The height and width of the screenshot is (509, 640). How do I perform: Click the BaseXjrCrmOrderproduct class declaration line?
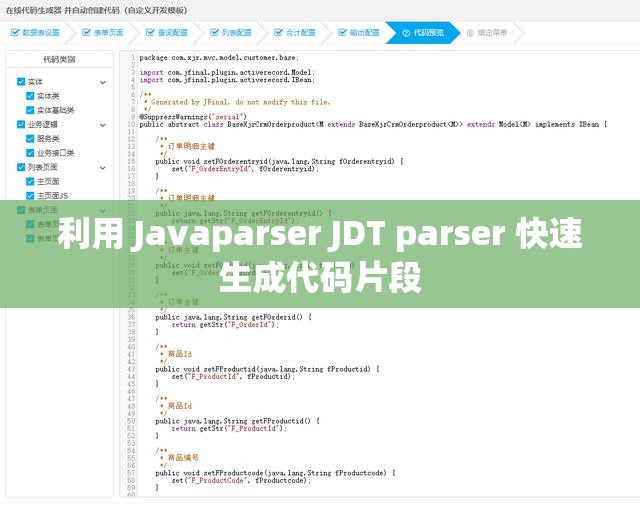coord(373,124)
